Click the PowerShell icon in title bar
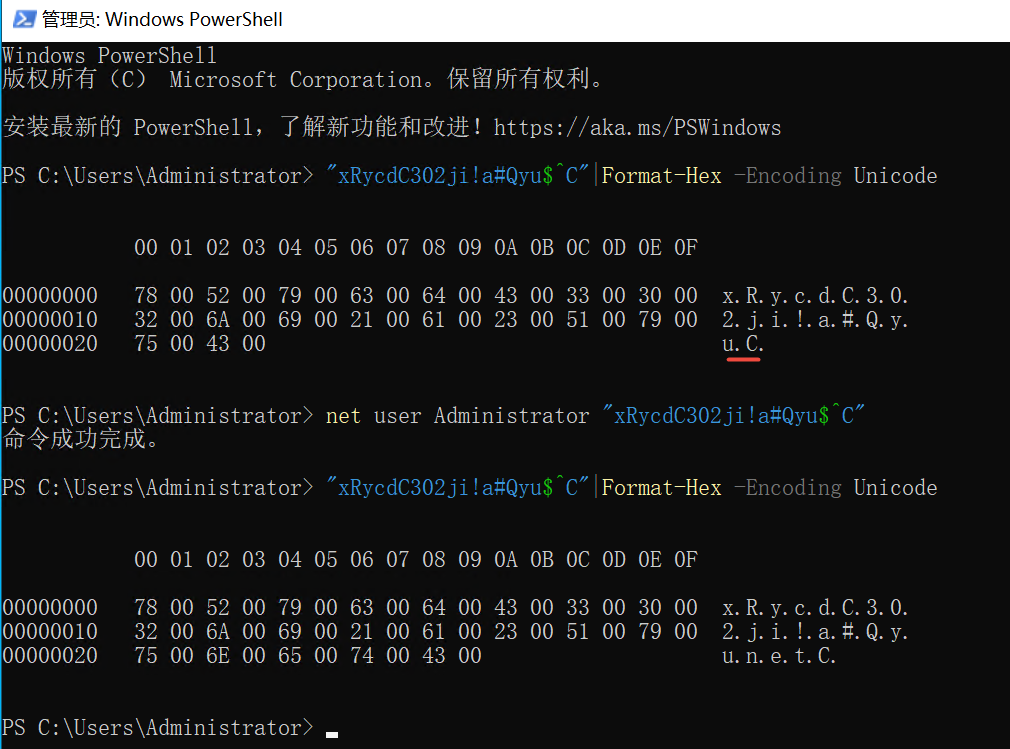This screenshot has width=1010, height=749. pos(24,19)
